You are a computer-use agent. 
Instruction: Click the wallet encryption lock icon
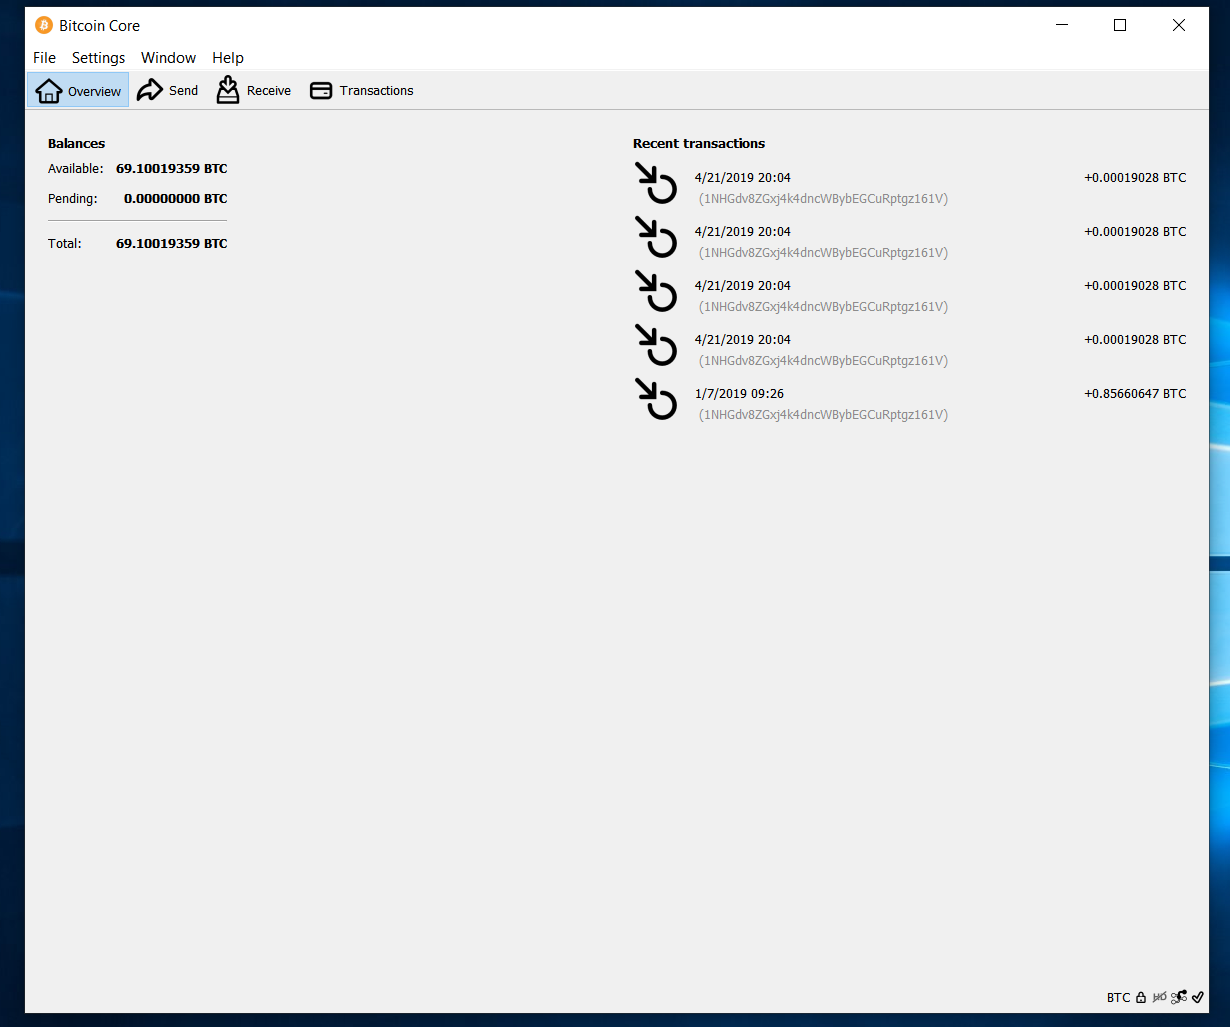pyautogui.click(x=1141, y=997)
